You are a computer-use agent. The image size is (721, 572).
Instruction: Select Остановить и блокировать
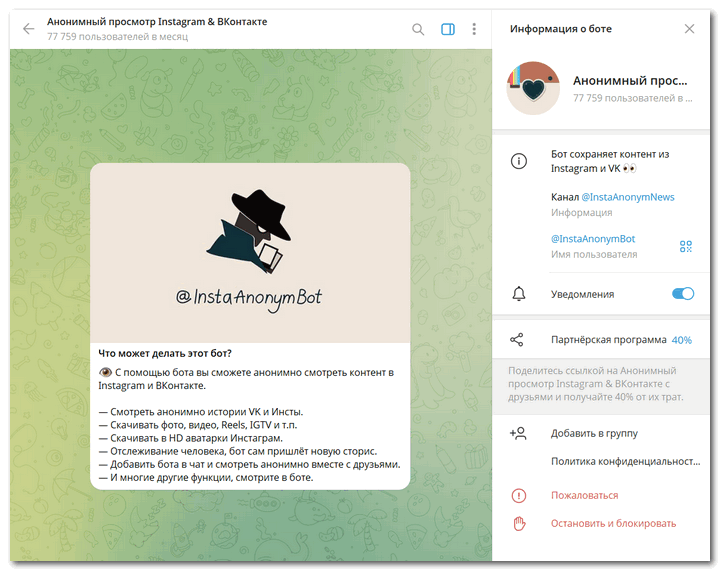[613, 524]
